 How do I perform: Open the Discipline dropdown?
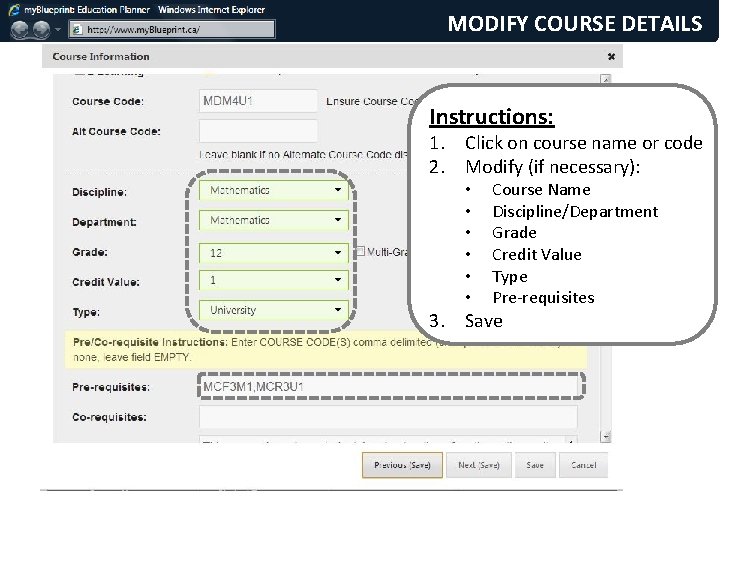(273, 190)
